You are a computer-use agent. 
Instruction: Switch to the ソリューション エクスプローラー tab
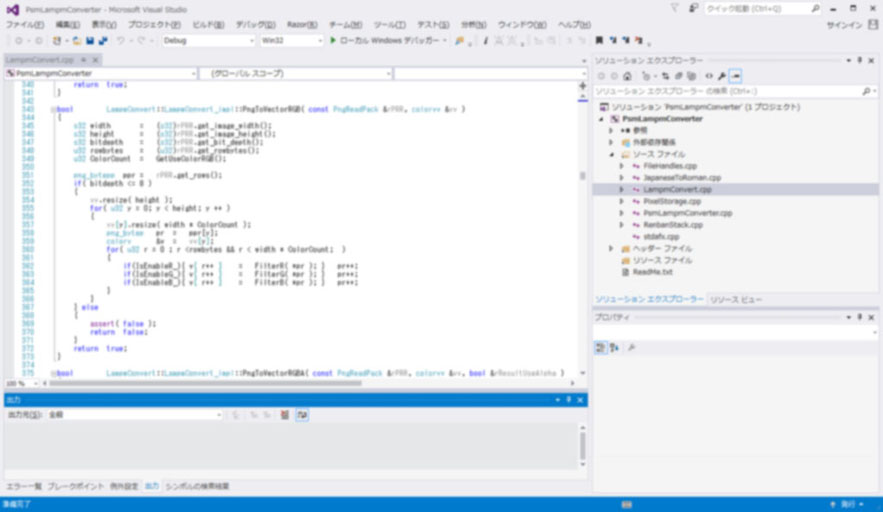pos(649,300)
